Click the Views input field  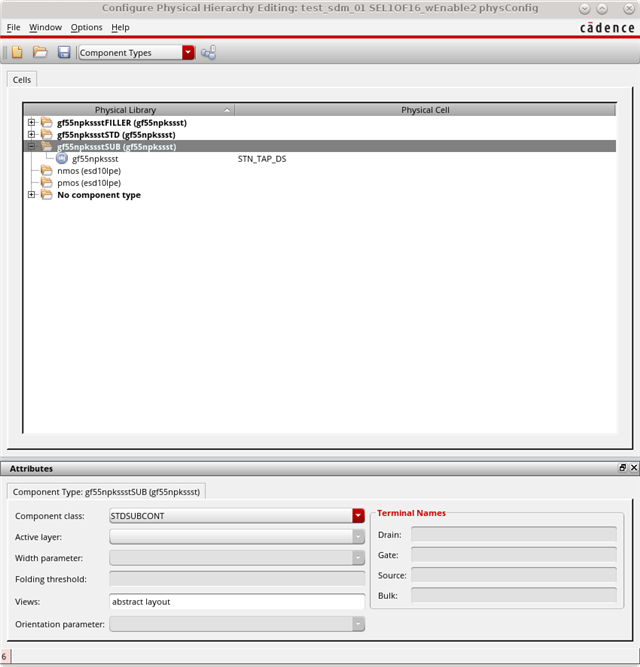[x=237, y=602]
